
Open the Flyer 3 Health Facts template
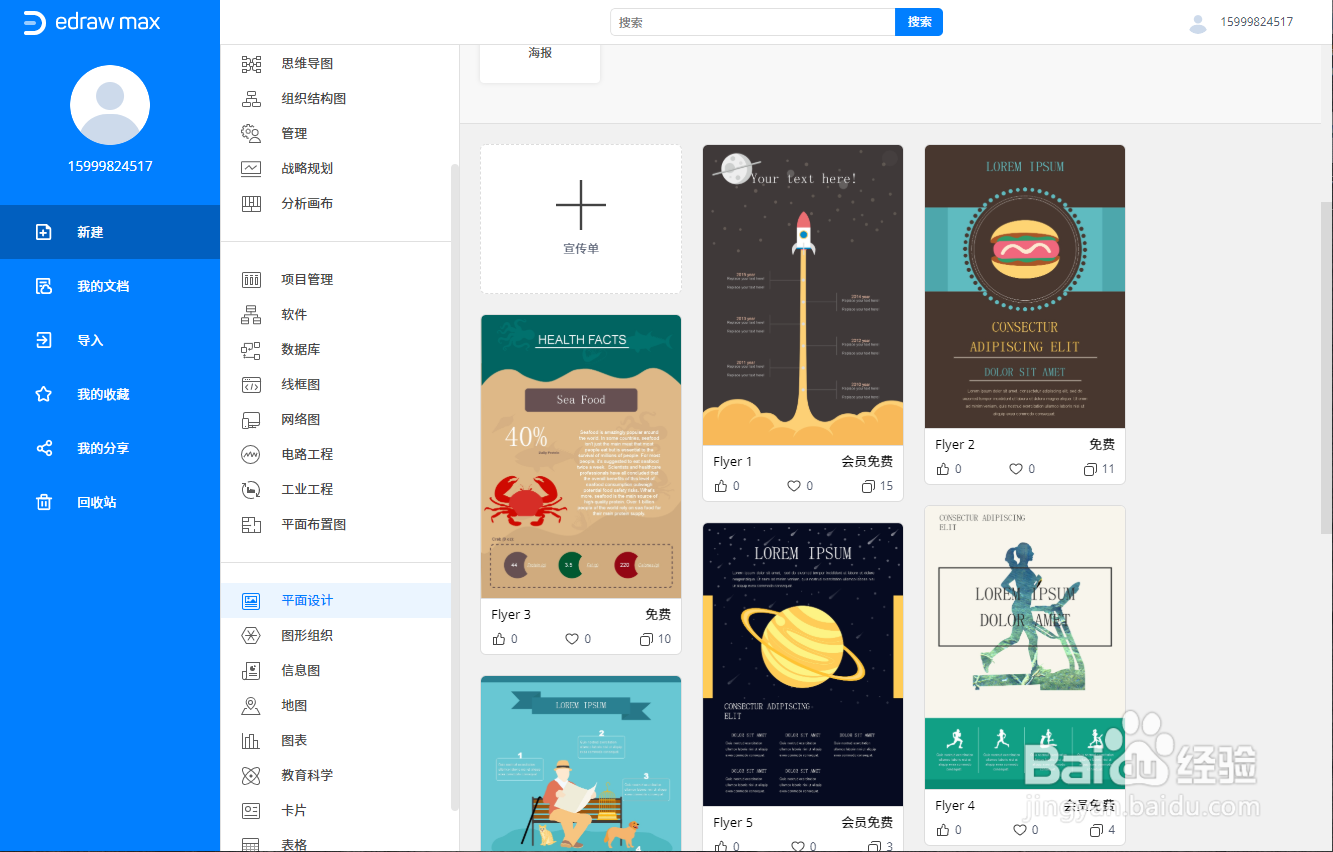(x=581, y=456)
